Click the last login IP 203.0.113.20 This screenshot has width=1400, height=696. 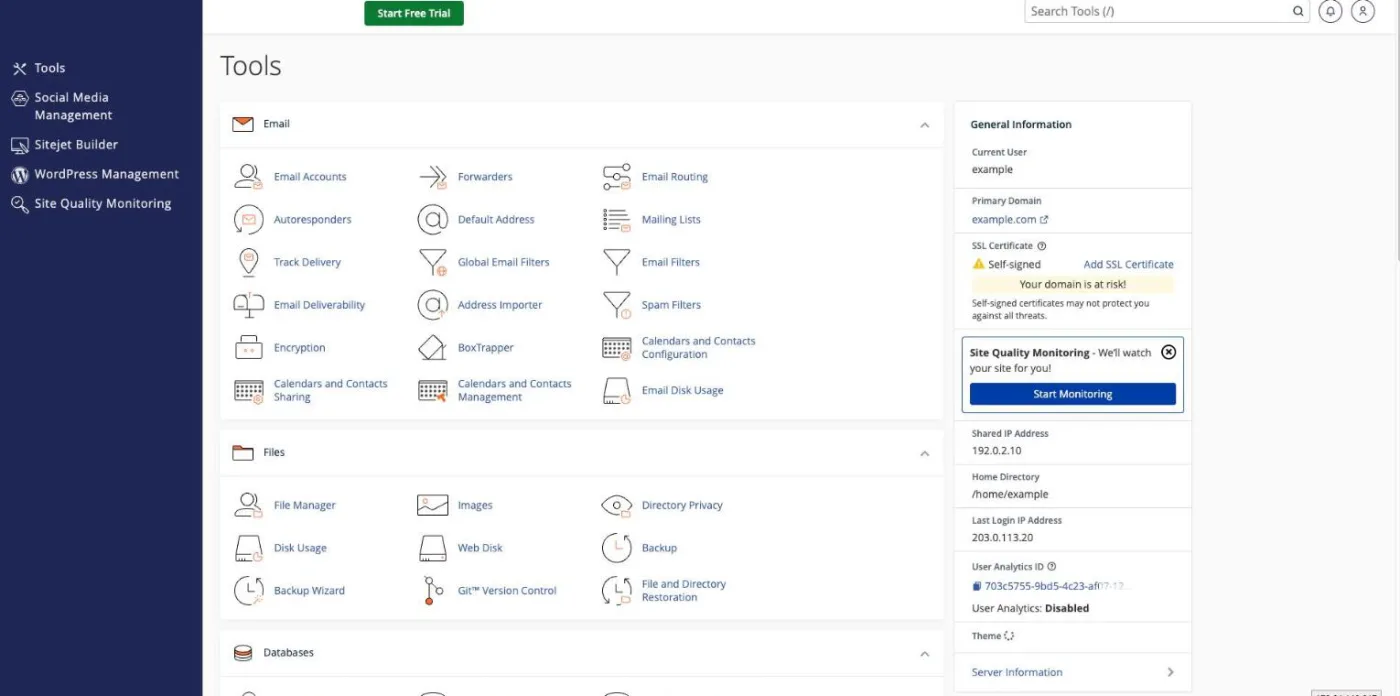tap(1002, 538)
